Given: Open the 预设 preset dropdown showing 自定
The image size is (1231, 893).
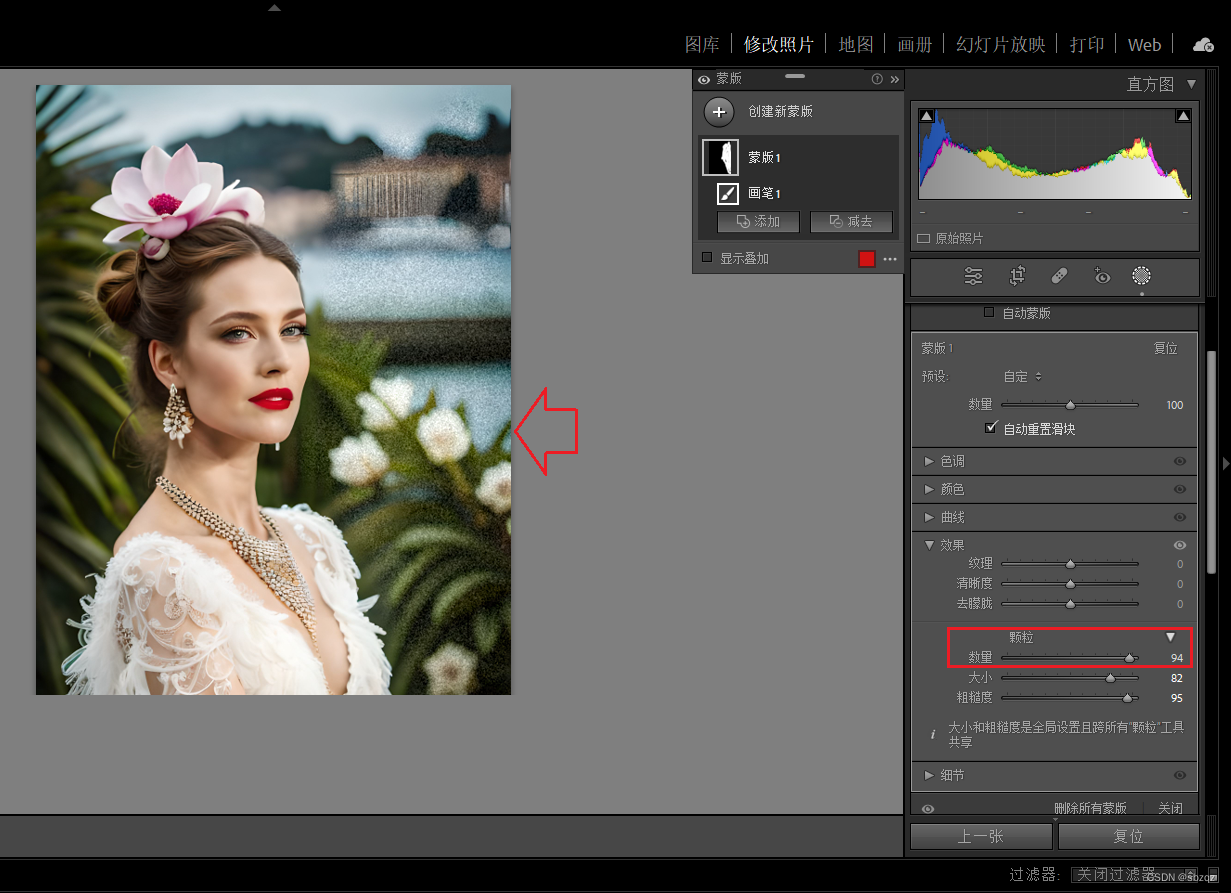Looking at the screenshot, I should pyautogui.click(x=1023, y=377).
